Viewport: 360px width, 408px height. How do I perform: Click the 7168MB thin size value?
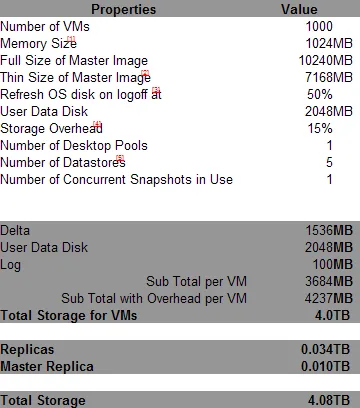(329, 77)
